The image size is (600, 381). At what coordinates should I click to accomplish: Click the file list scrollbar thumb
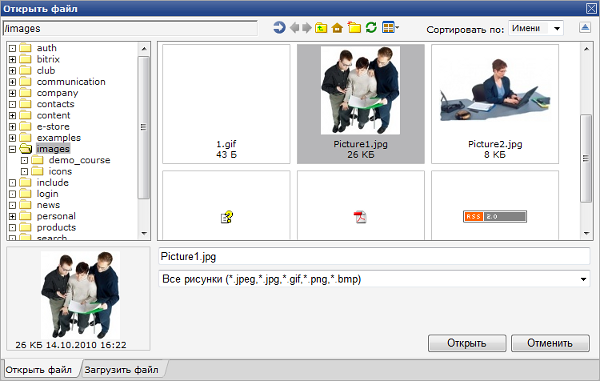point(586,158)
